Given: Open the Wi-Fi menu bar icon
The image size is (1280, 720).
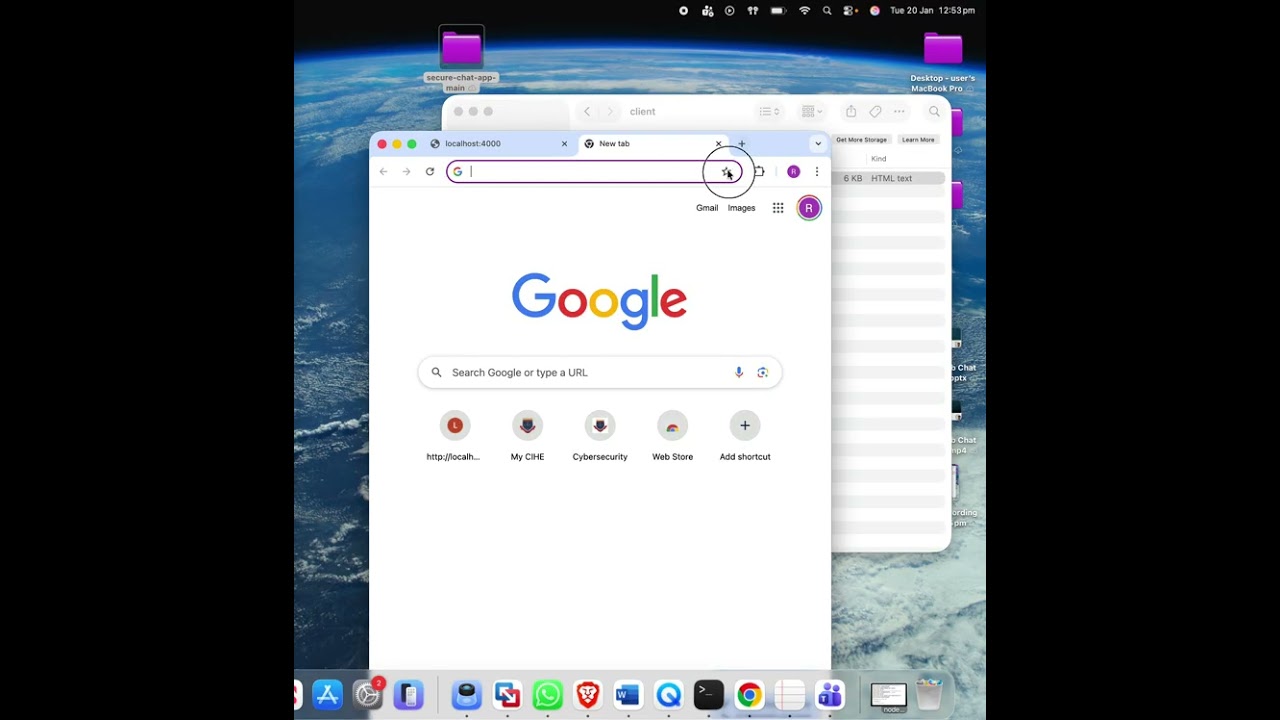Looking at the screenshot, I should pos(805,10).
